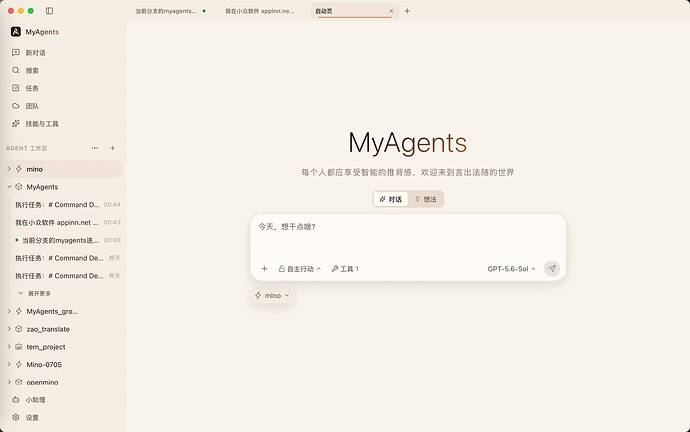Open the 技能与工具 skills icon
Viewport: 690px width, 432px height.
[x=16, y=124]
